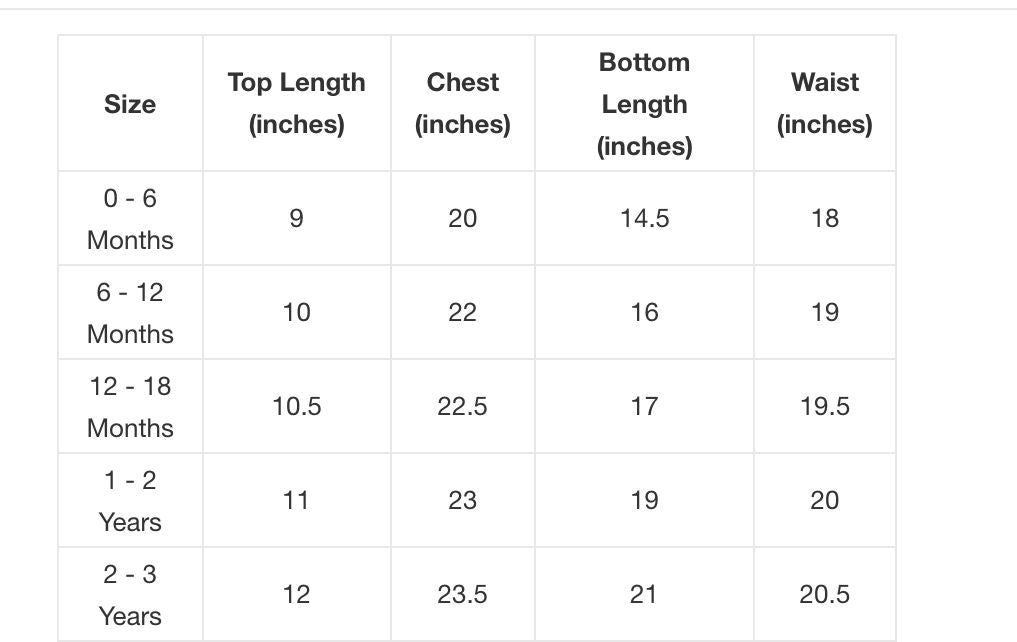Click the 10.5 top length value
The width and height of the screenshot is (1017, 642).
tap(296, 407)
